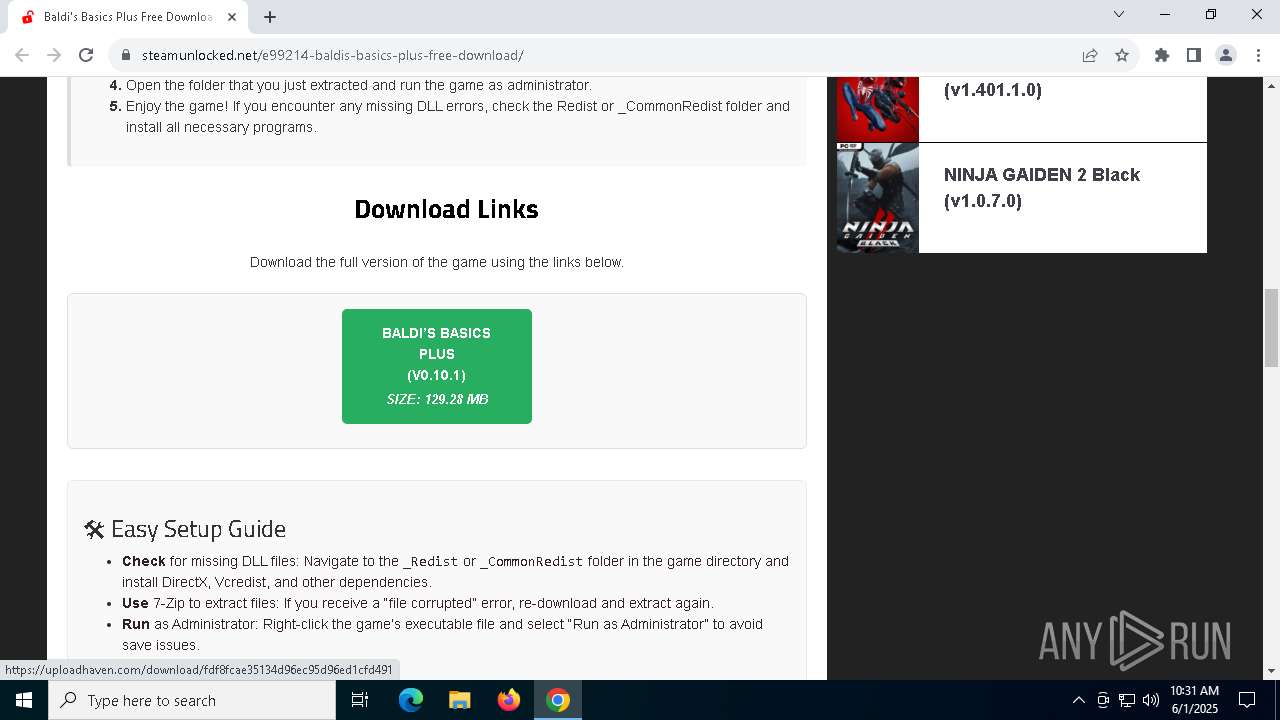Click the Chrome taskbar icon

click(558, 700)
